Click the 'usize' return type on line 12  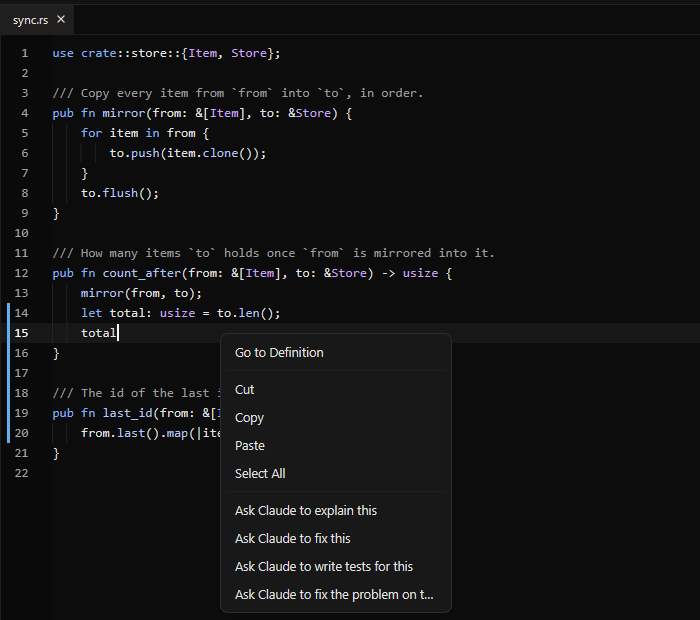(421, 273)
